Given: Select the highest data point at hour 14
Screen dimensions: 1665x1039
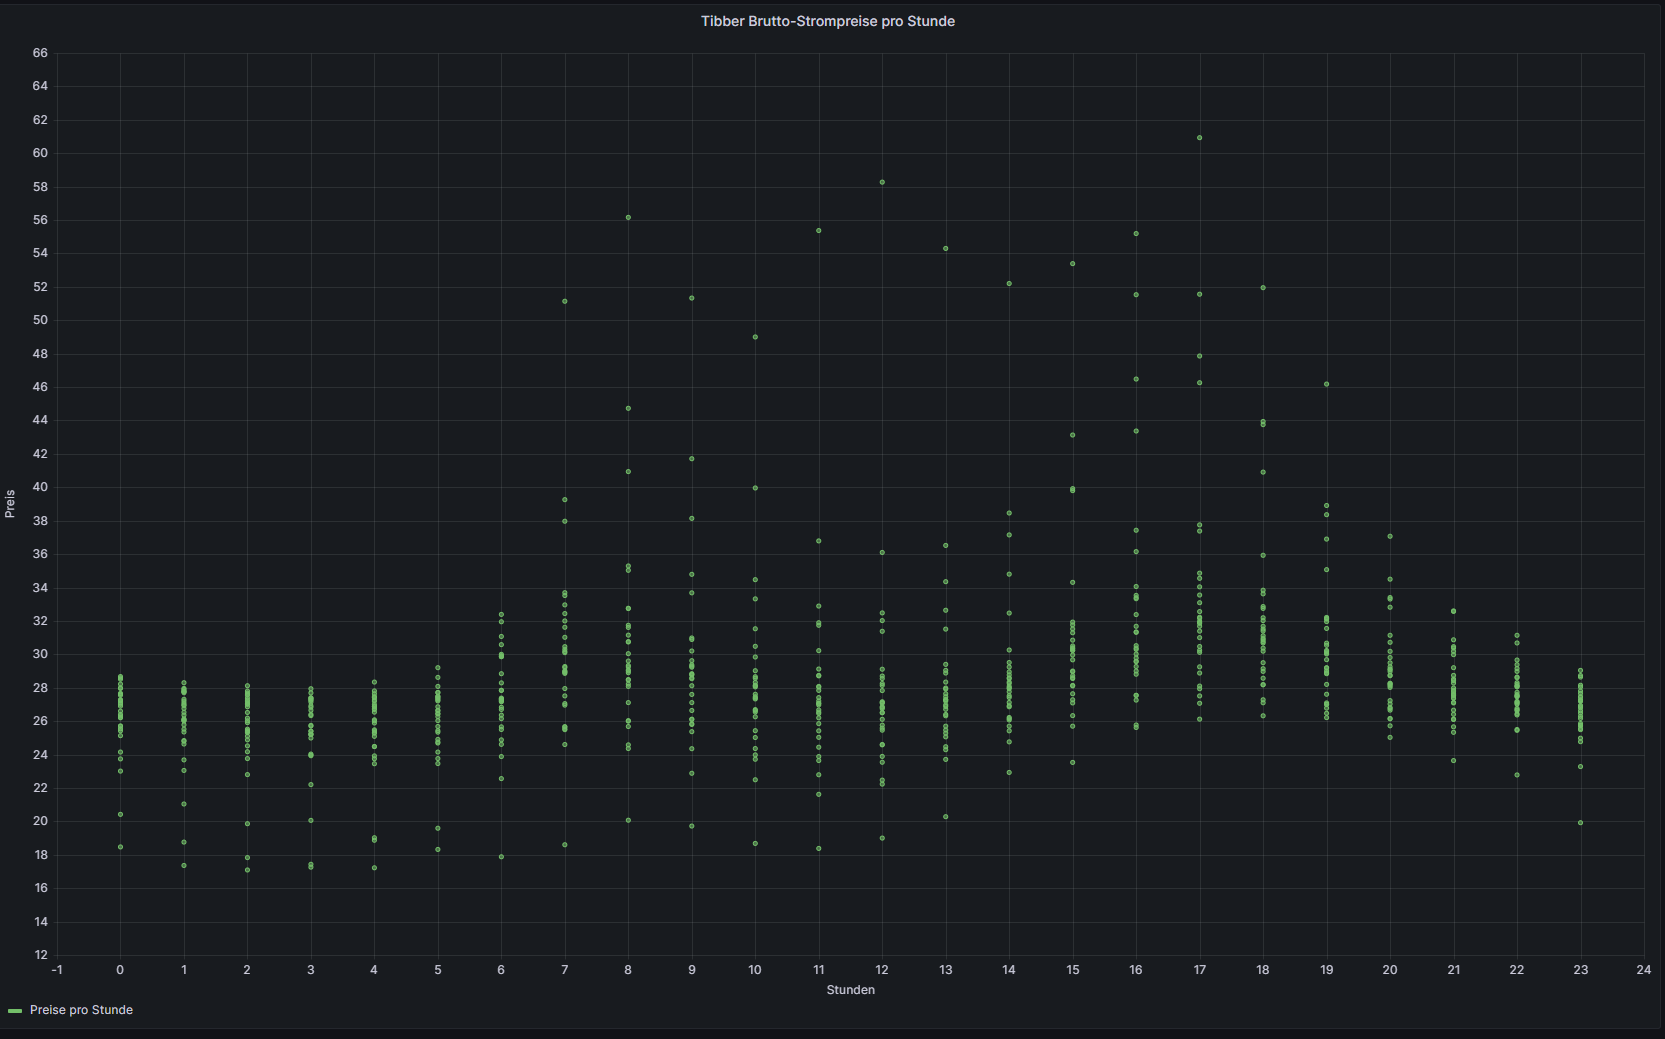Looking at the screenshot, I should click(1009, 284).
